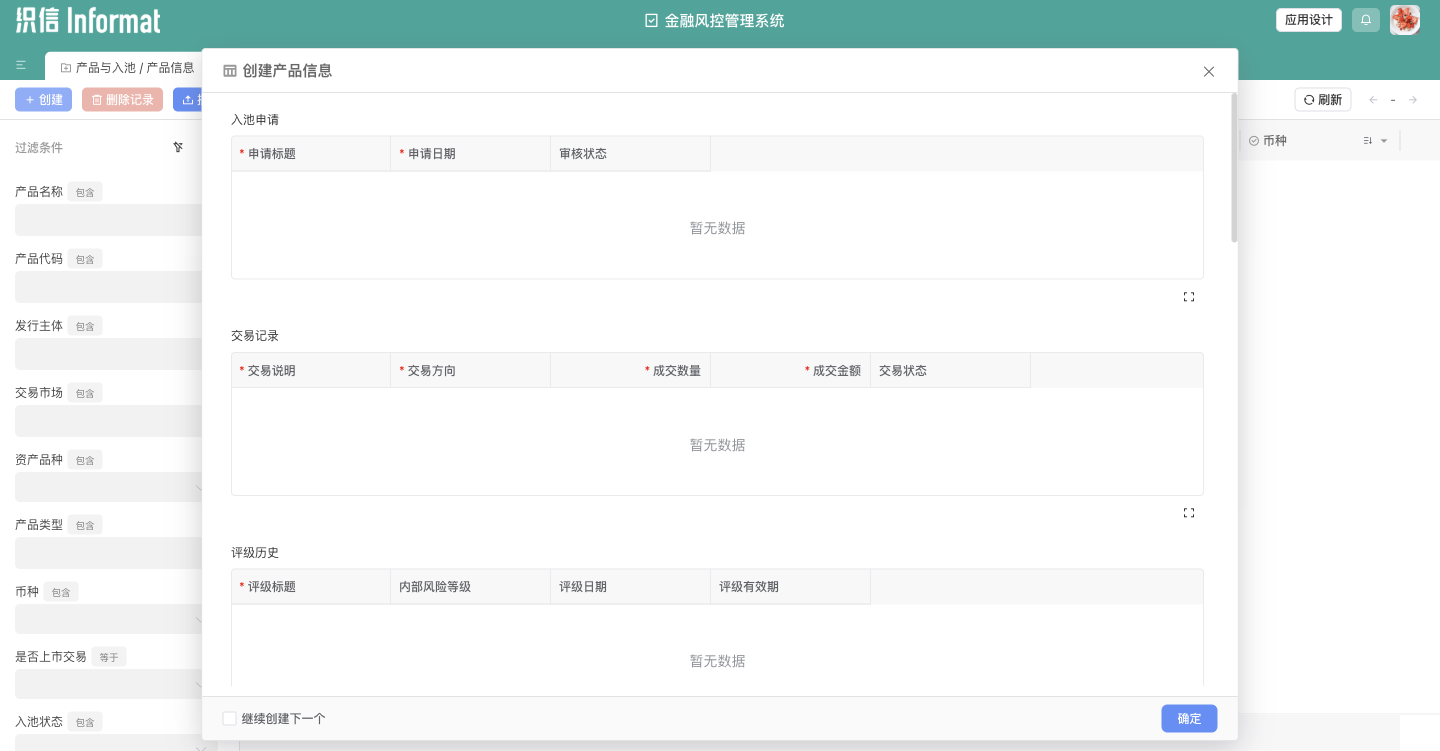Click the 交易方向 column header
Screen dimensions: 1440x751
click(x=471, y=371)
